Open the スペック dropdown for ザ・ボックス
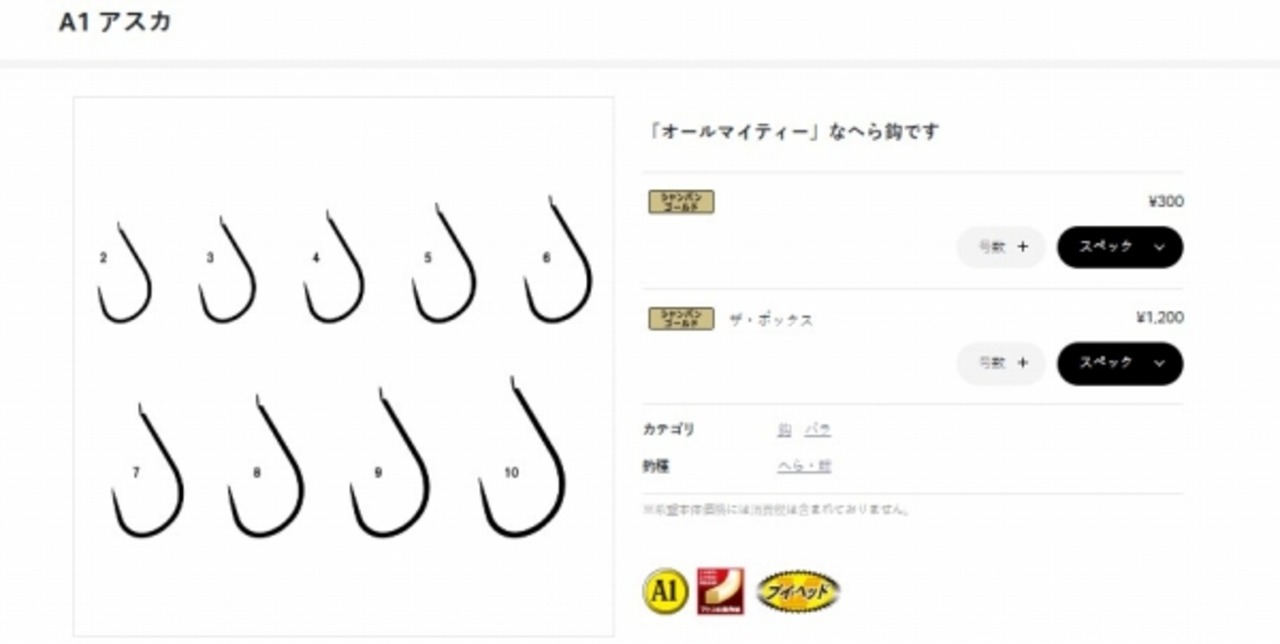The image size is (1280, 644). click(x=1120, y=363)
